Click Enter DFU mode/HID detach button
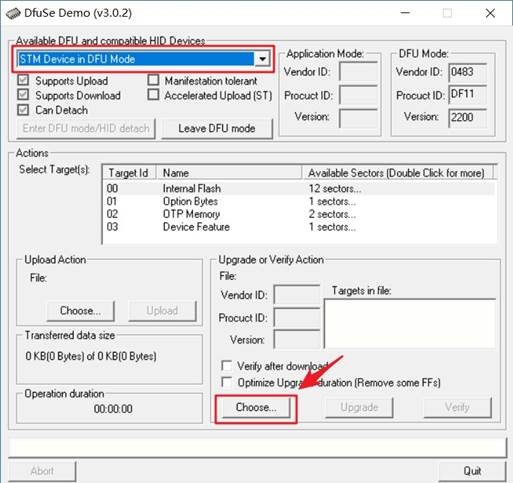 (x=86, y=128)
